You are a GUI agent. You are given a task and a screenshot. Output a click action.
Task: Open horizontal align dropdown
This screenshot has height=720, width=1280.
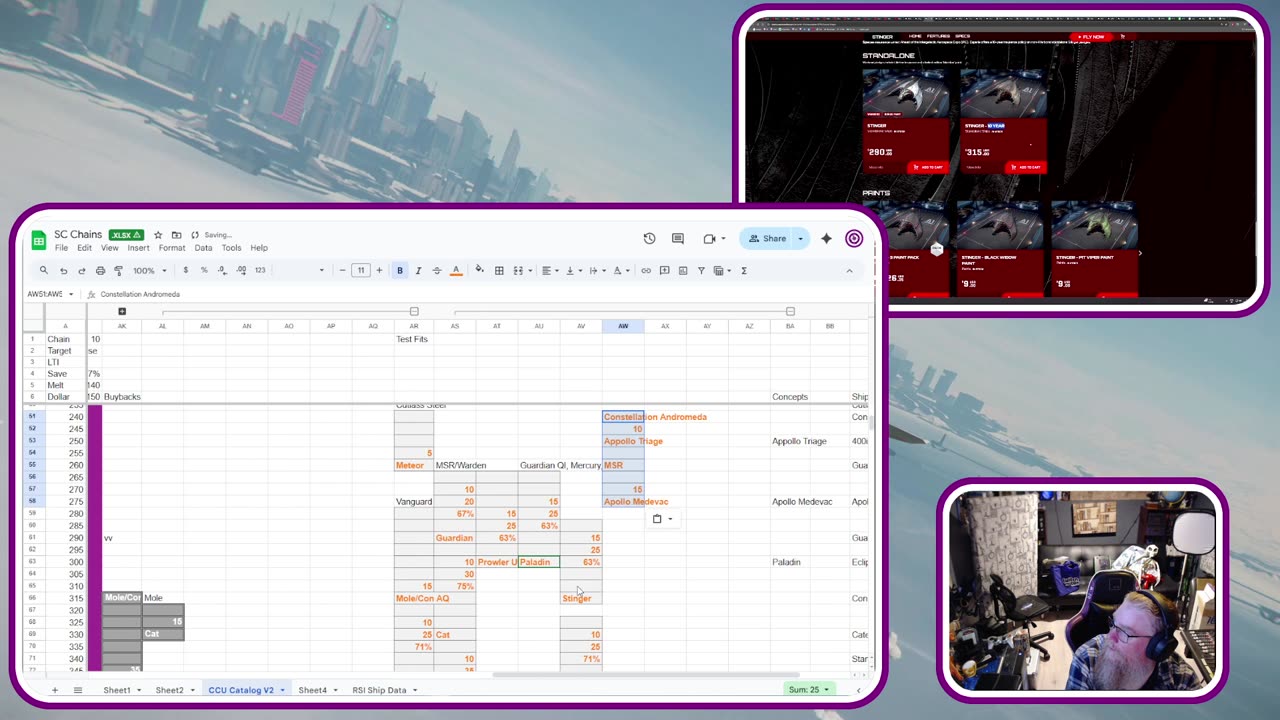[549, 270]
